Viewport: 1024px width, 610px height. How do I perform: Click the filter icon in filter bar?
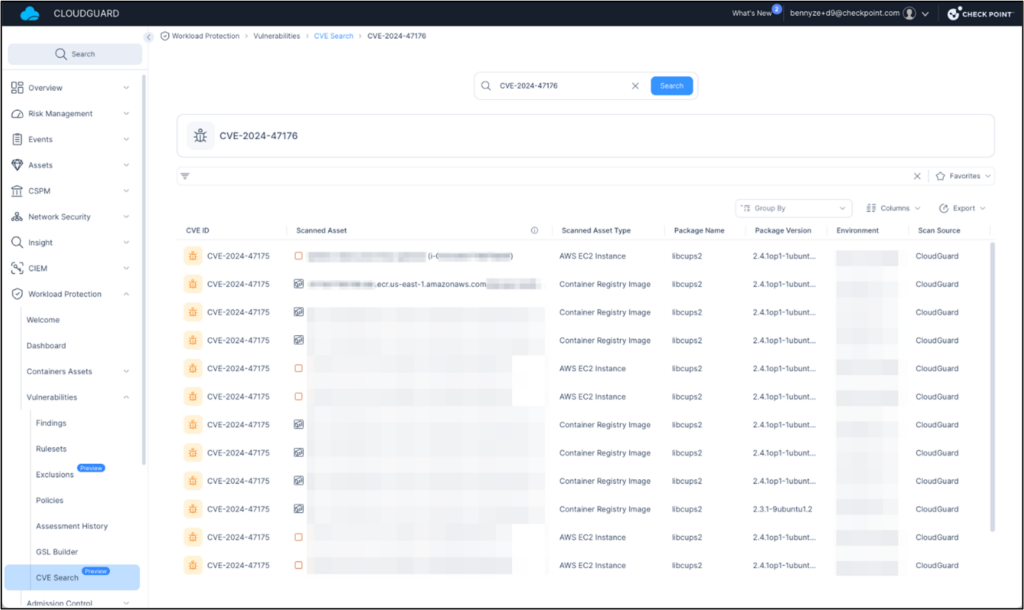pos(185,176)
